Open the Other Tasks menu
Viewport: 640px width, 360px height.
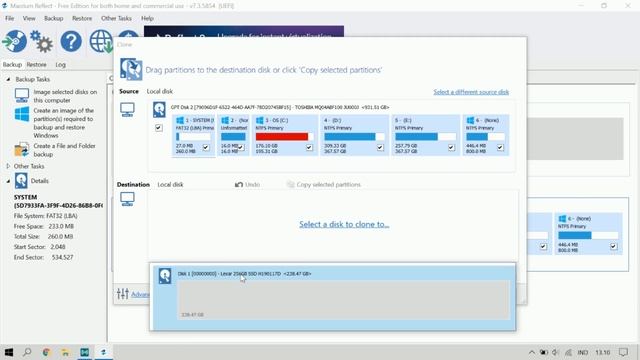click(116, 18)
